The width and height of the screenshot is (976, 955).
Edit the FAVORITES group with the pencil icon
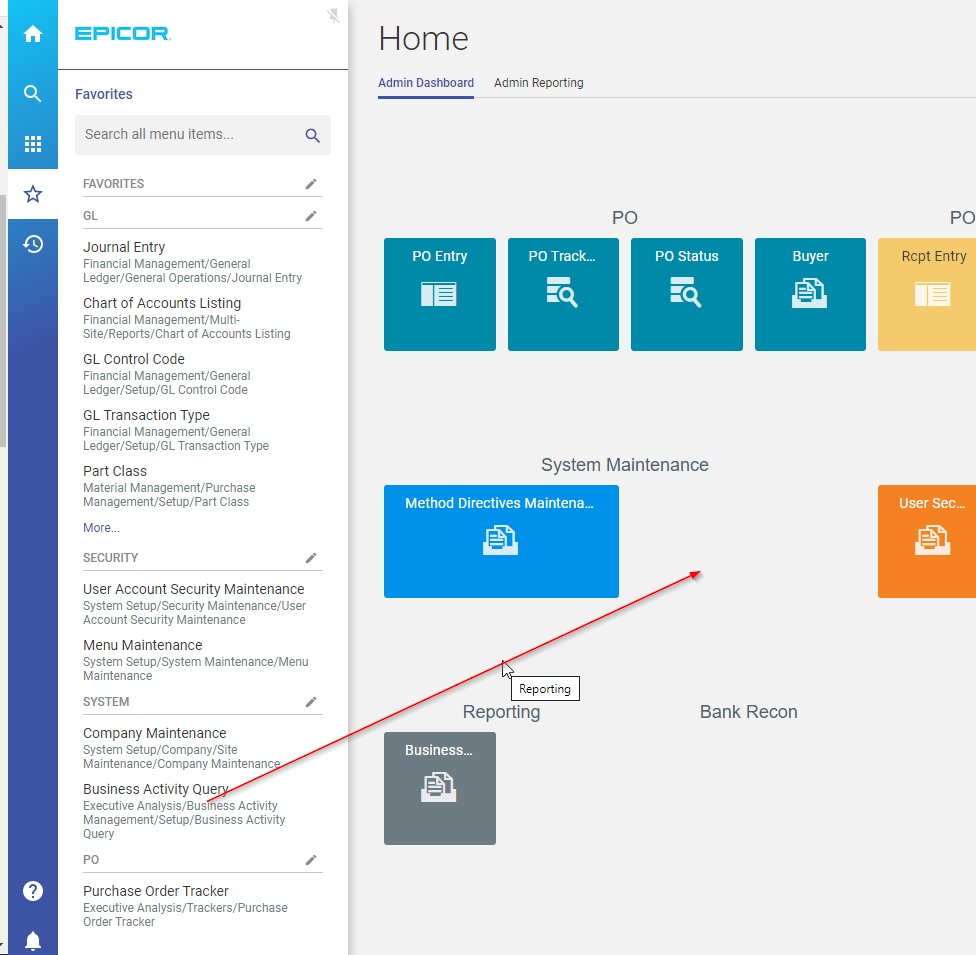click(x=310, y=183)
